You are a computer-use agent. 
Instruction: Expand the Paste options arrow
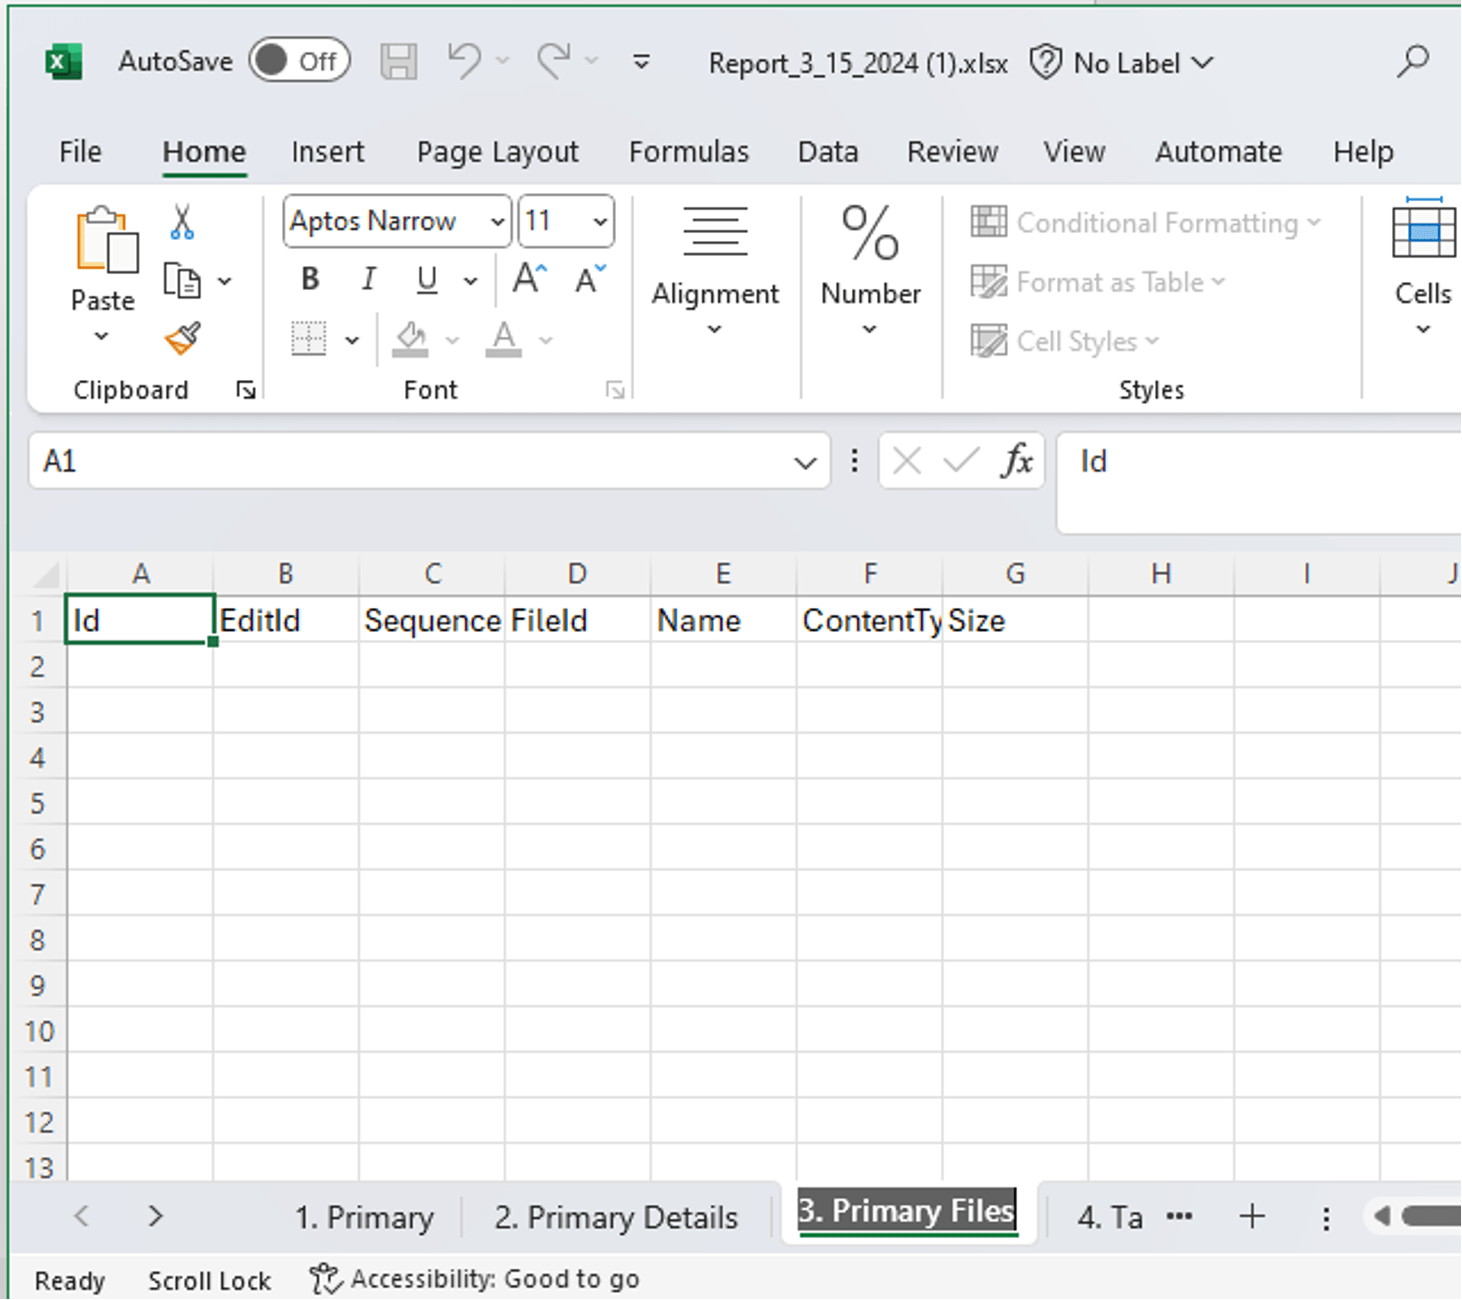point(101,337)
